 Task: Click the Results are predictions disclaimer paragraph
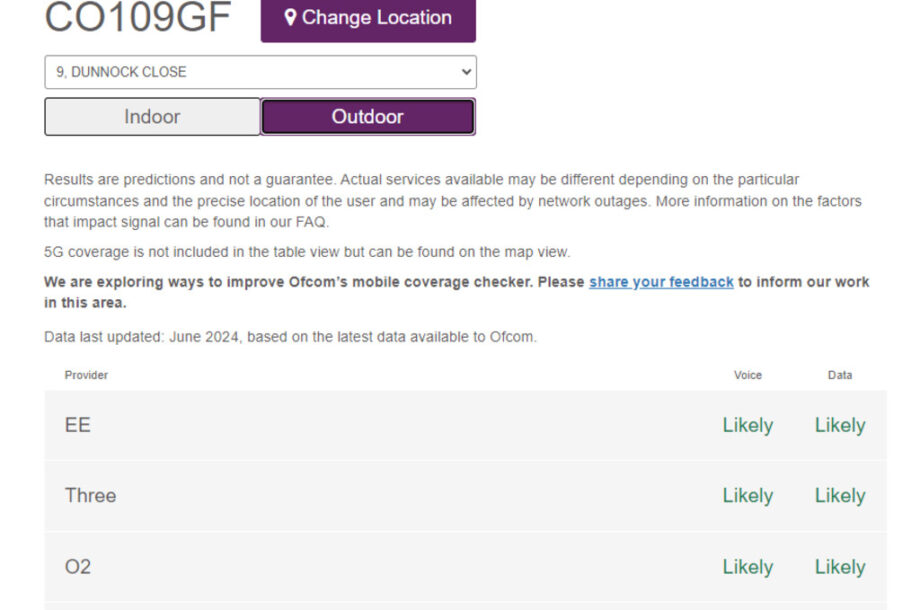pyautogui.click(x=453, y=201)
